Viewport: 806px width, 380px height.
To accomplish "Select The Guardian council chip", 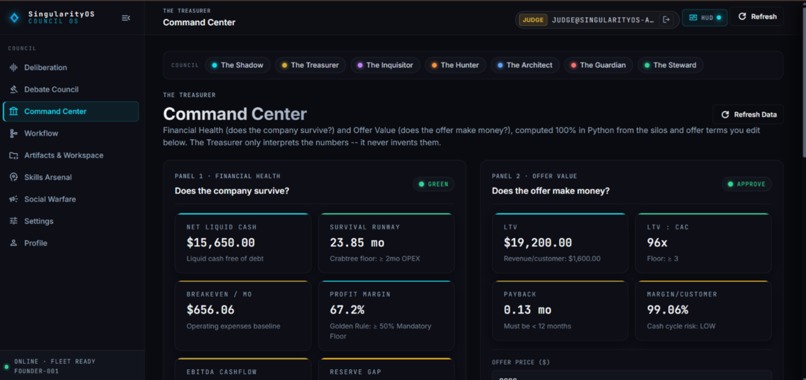I will (598, 65).
